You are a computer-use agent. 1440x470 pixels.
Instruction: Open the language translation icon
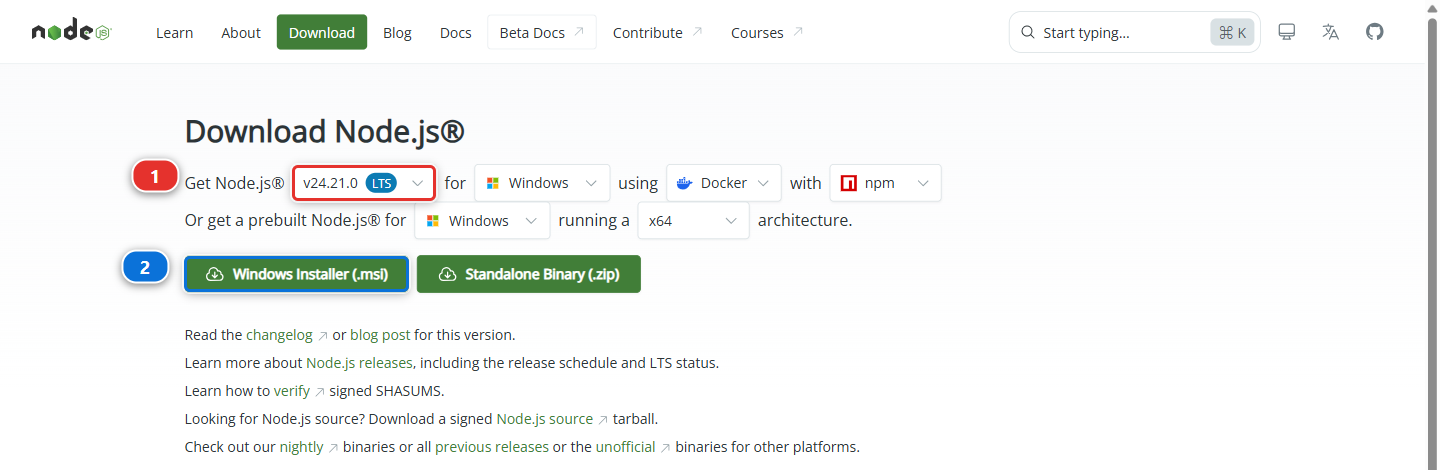[x=1330, y=32]
